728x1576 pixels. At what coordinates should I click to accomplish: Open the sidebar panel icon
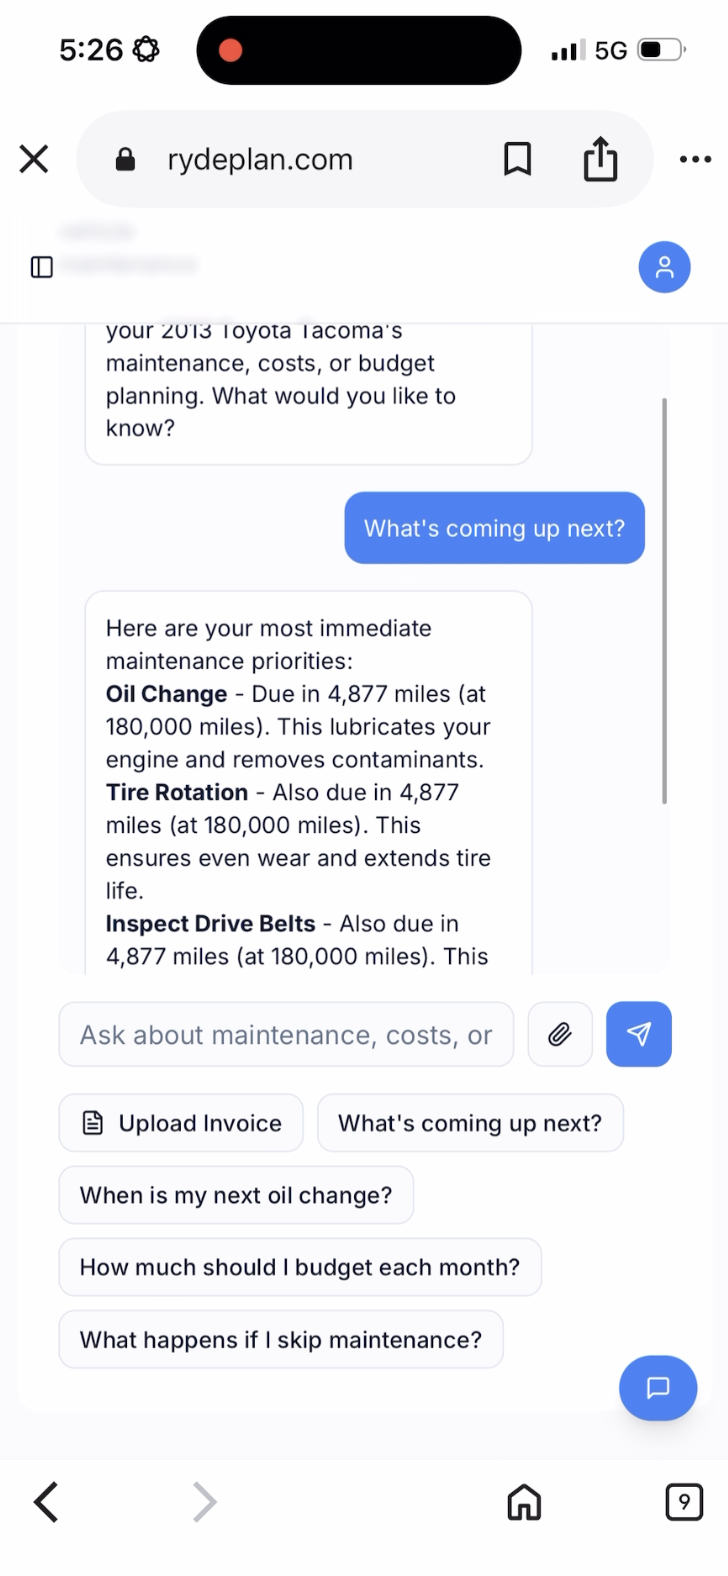(x=41, y=267)
